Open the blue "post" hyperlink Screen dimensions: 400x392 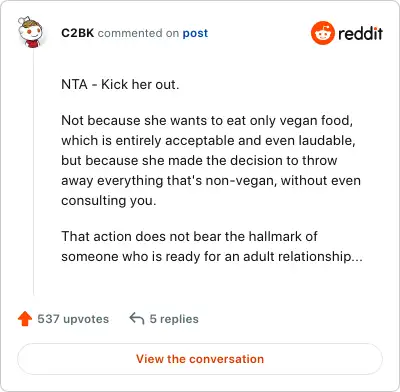click(x=195, y=33)
